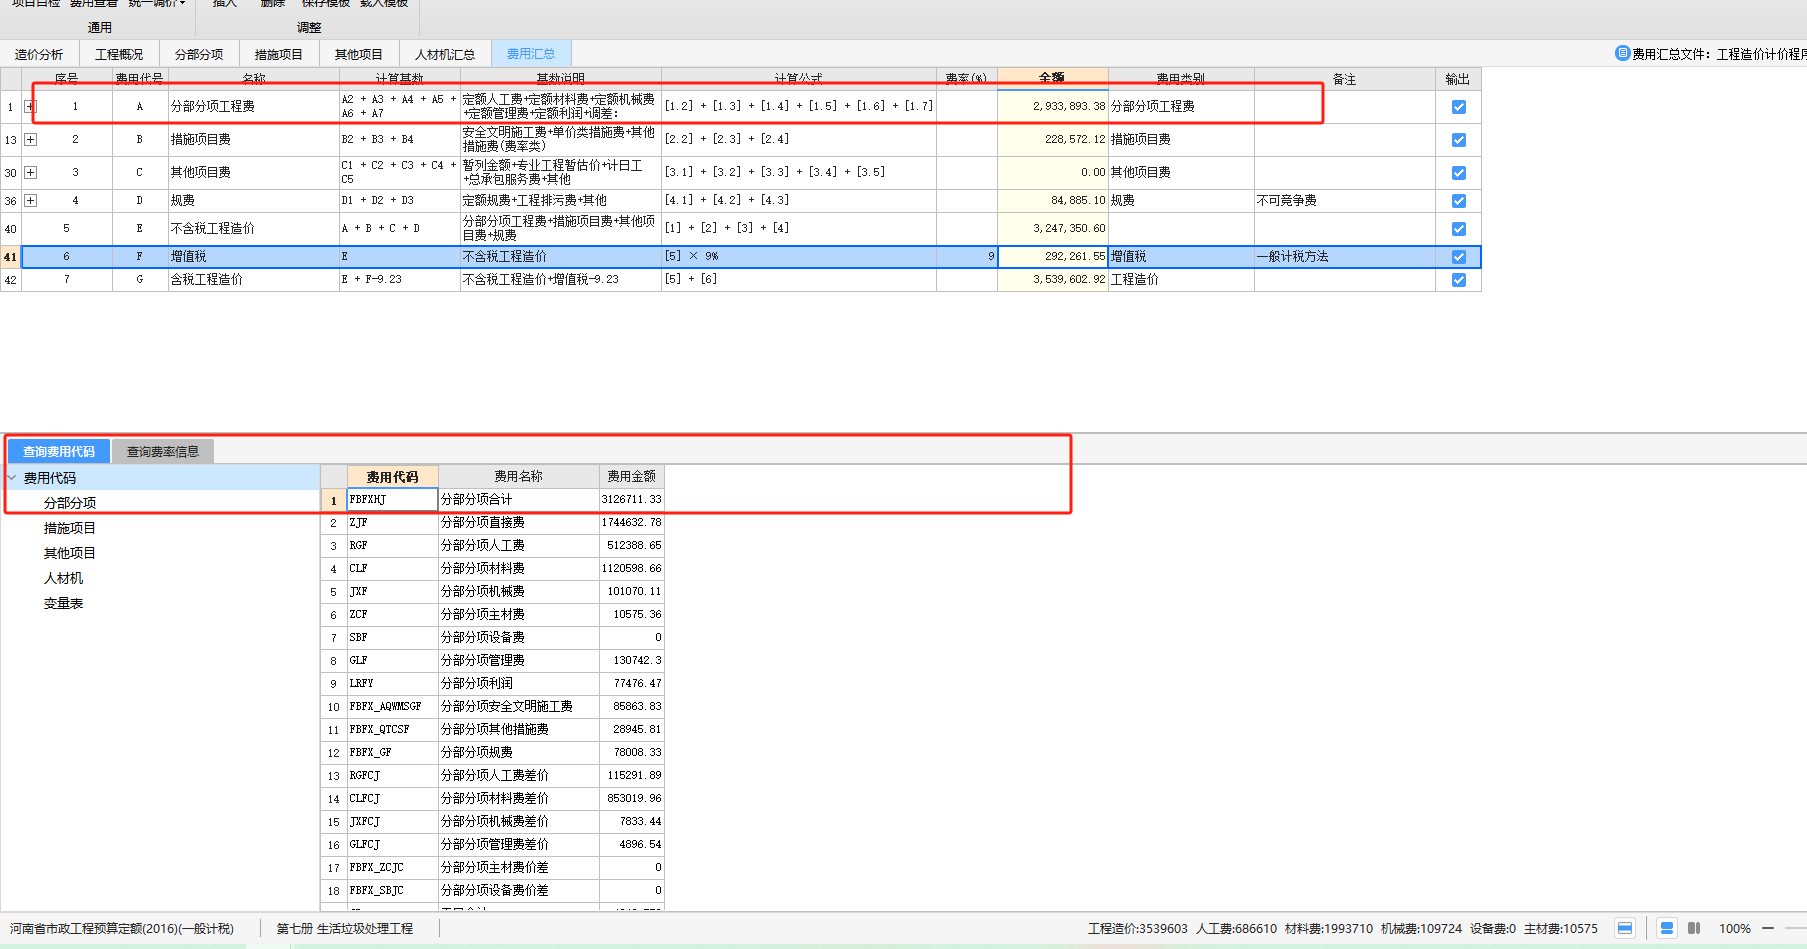This screenshot has width=1807, height=949.
Task: Click the 分部分项管理费 row name
Action: 518,660
